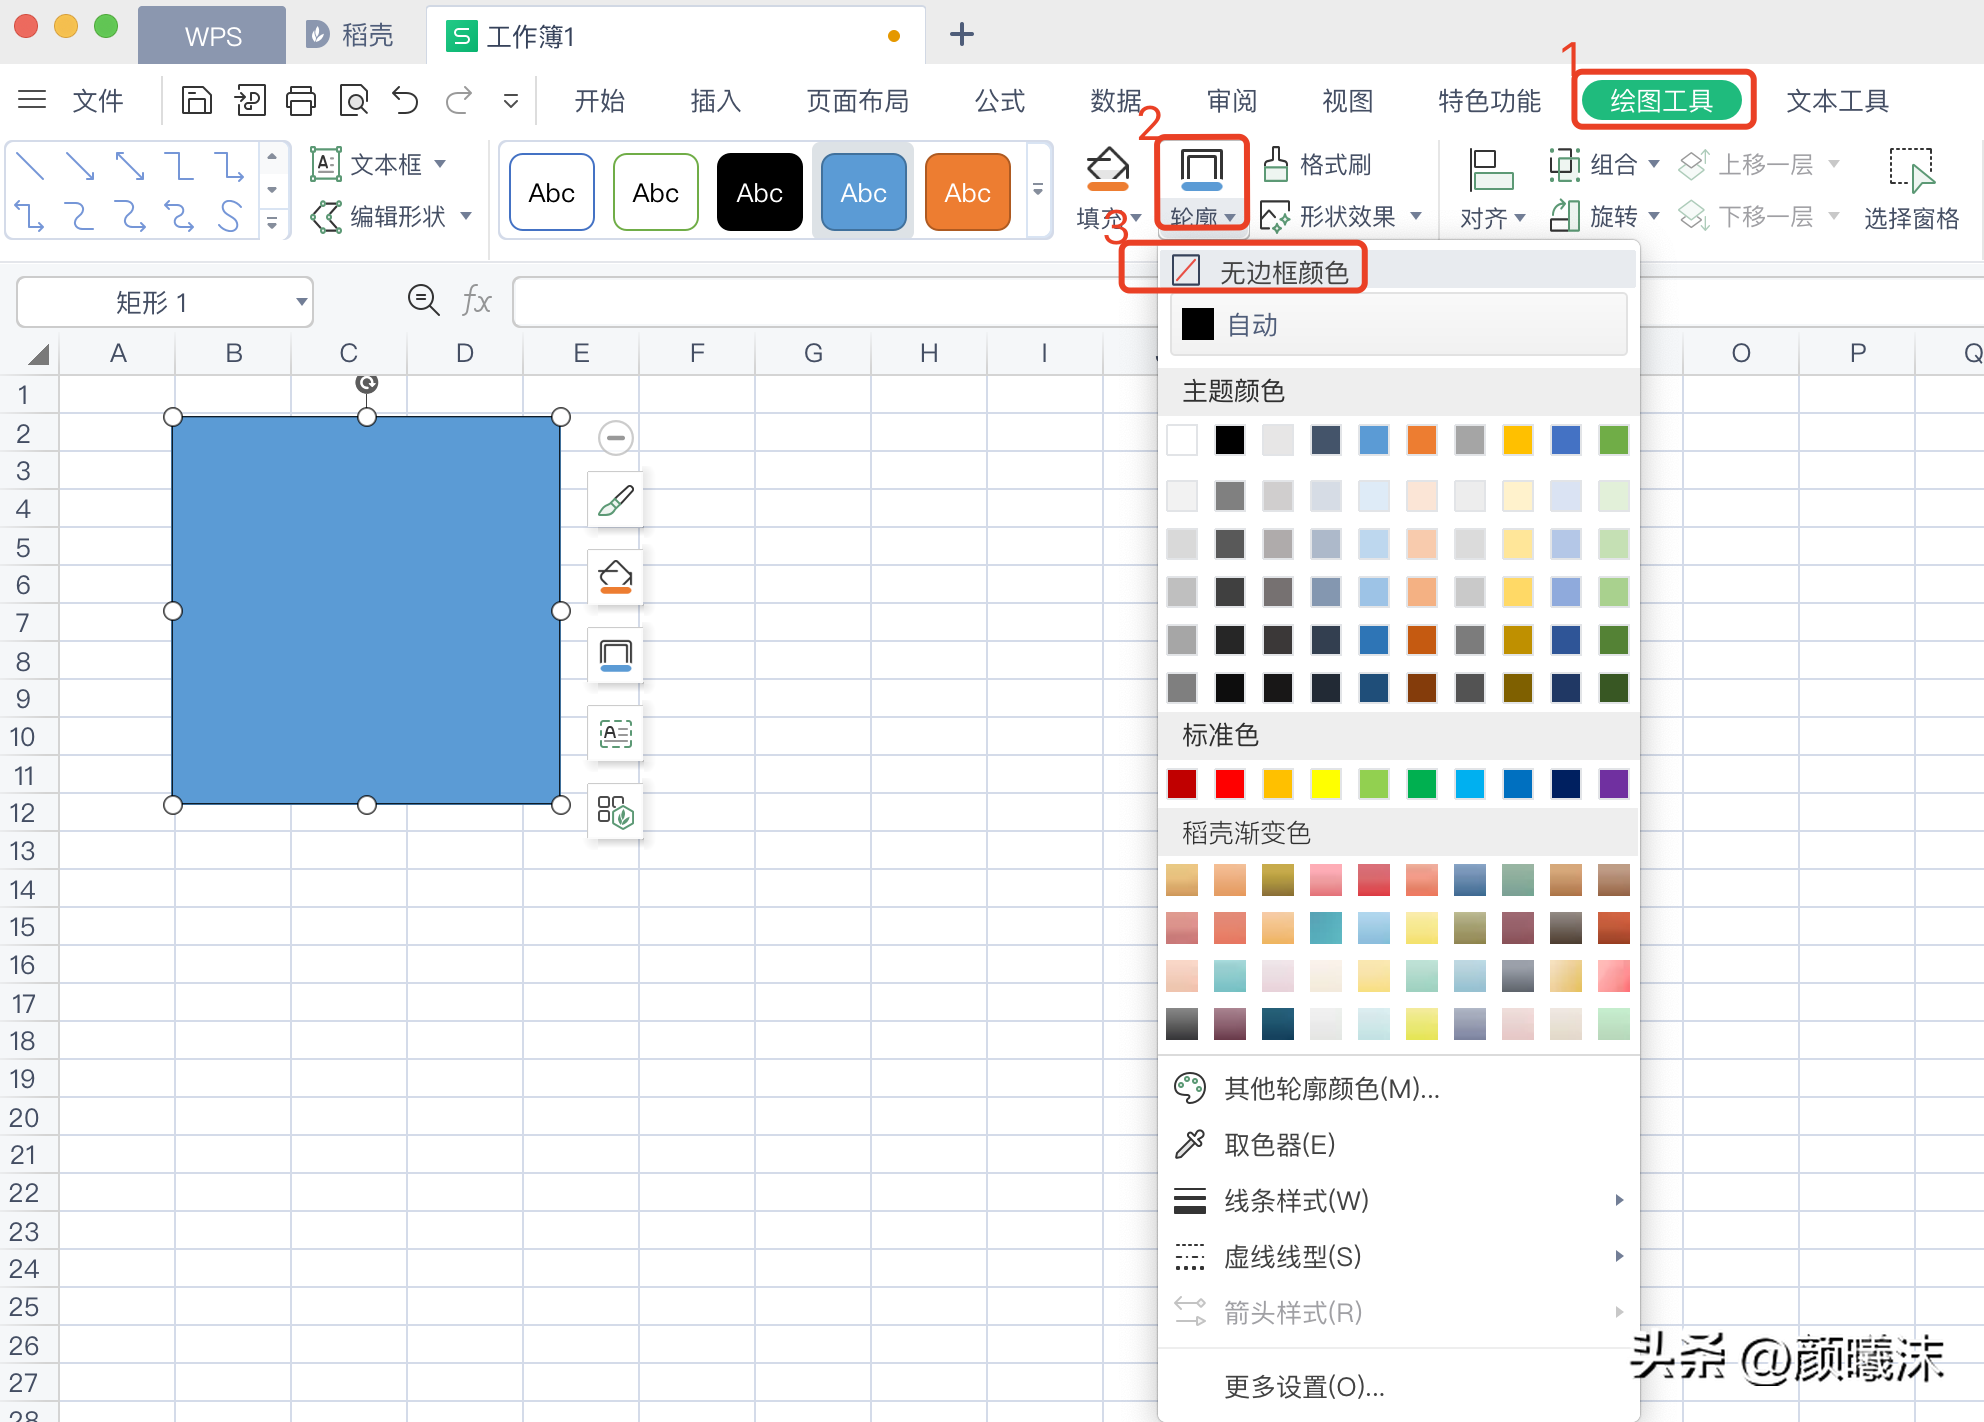This screenshot has width=1984, height=1422.
Task: Click the zoom magnifier near formula bar
Action: [423, 299]
